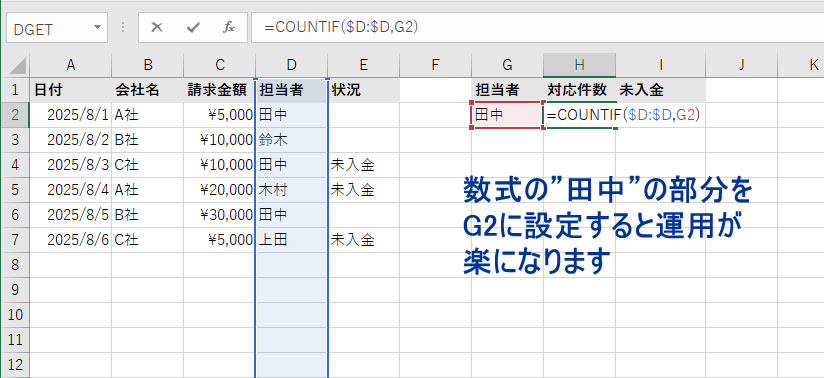Select the 対応件数 header cell
824x378 pixels.
579,90
